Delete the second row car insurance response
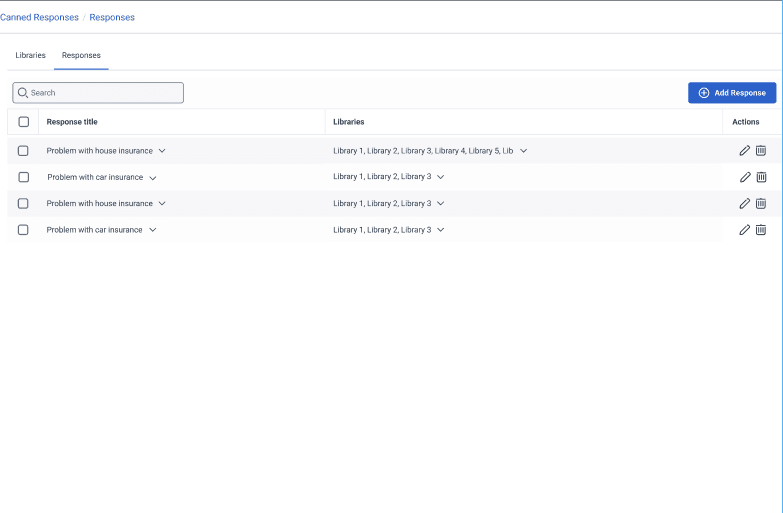This screenshot has height=513, width=783. click(x=761, y=177)
